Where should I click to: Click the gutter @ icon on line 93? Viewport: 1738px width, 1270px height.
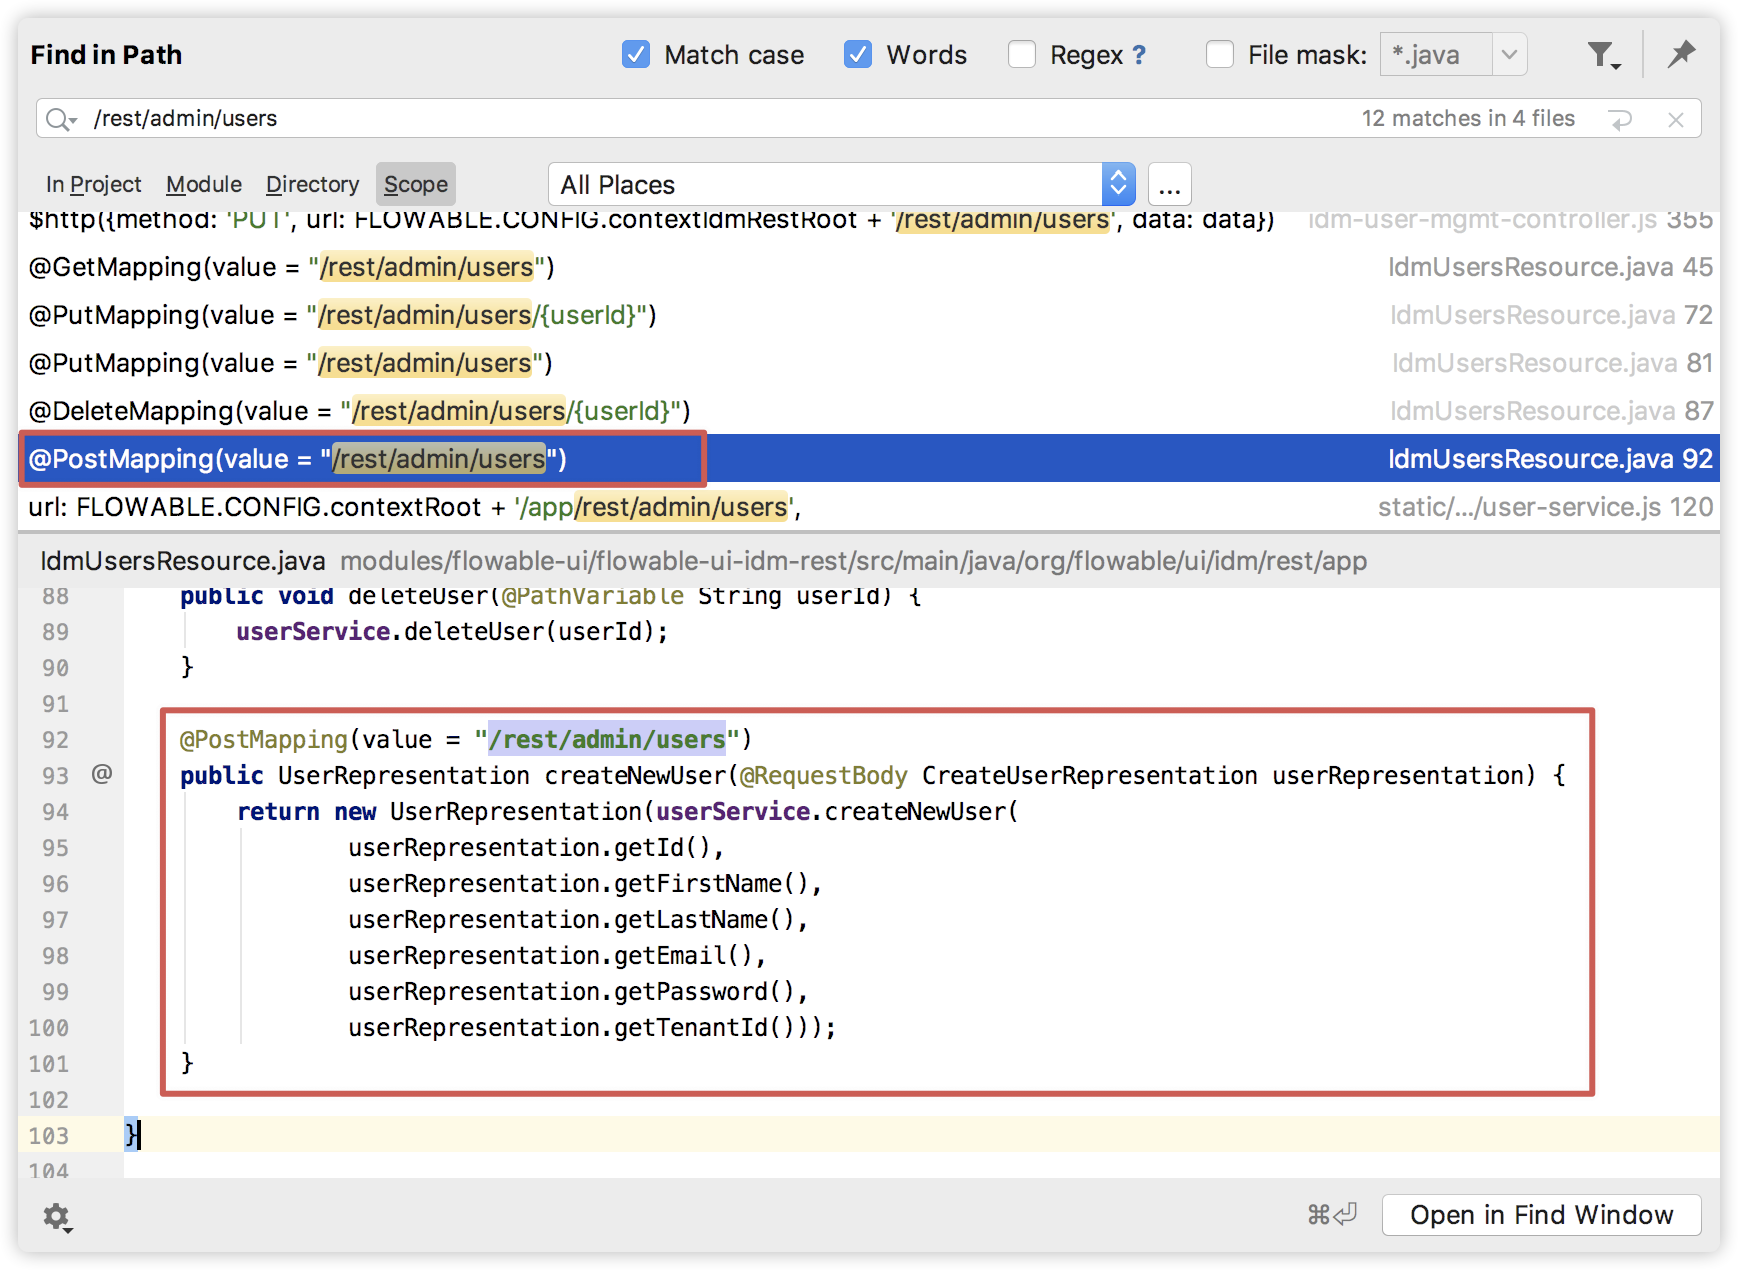(x=102, y=774)
